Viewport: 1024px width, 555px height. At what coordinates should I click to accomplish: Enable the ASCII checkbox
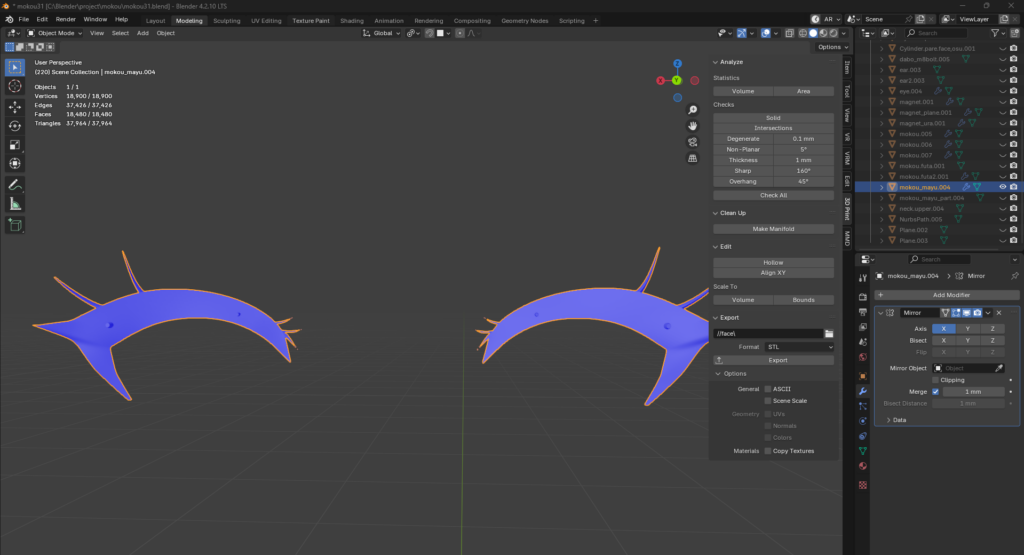pos(768,388)
